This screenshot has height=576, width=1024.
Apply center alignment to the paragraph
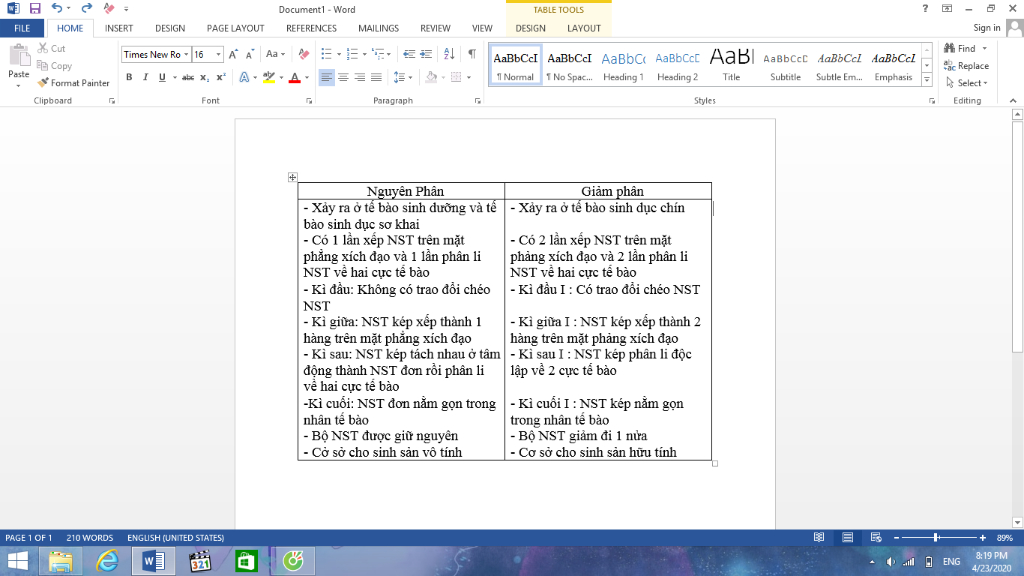pos(344,77)
